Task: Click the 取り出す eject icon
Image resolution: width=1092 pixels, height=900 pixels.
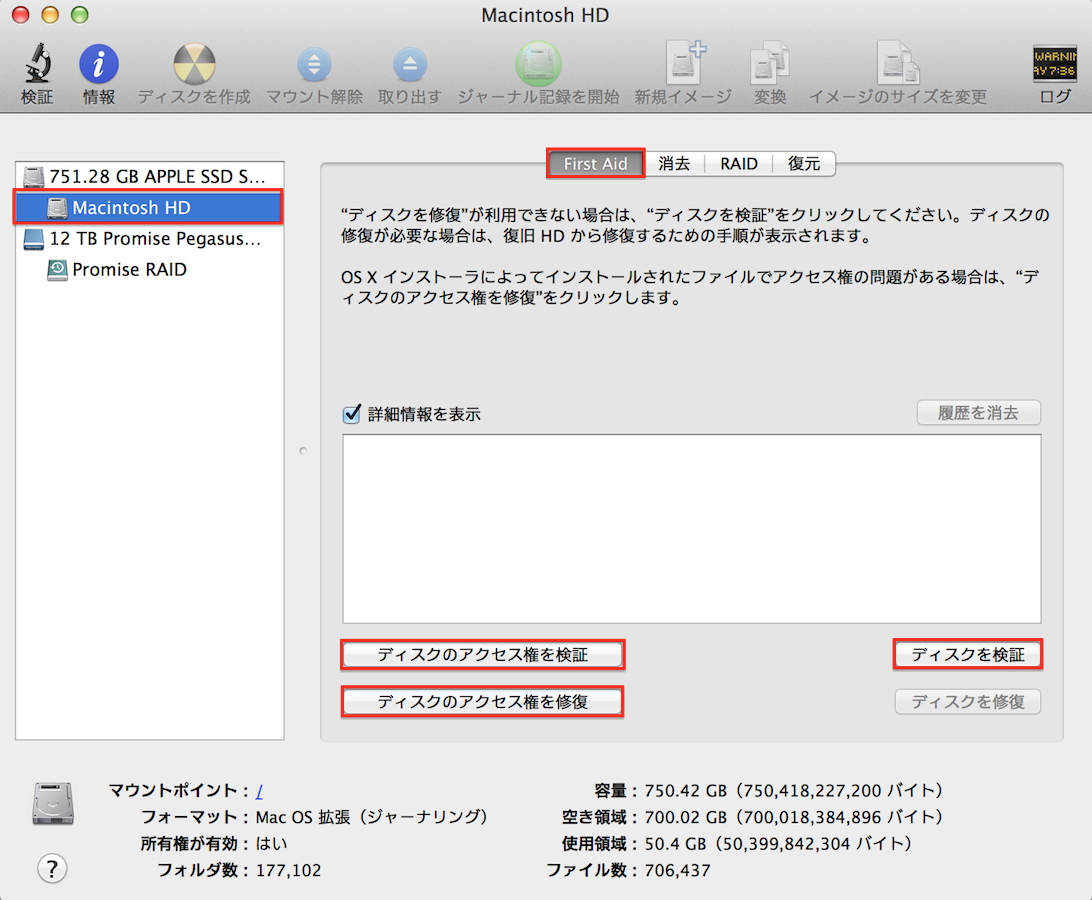Action: (410, 65)
